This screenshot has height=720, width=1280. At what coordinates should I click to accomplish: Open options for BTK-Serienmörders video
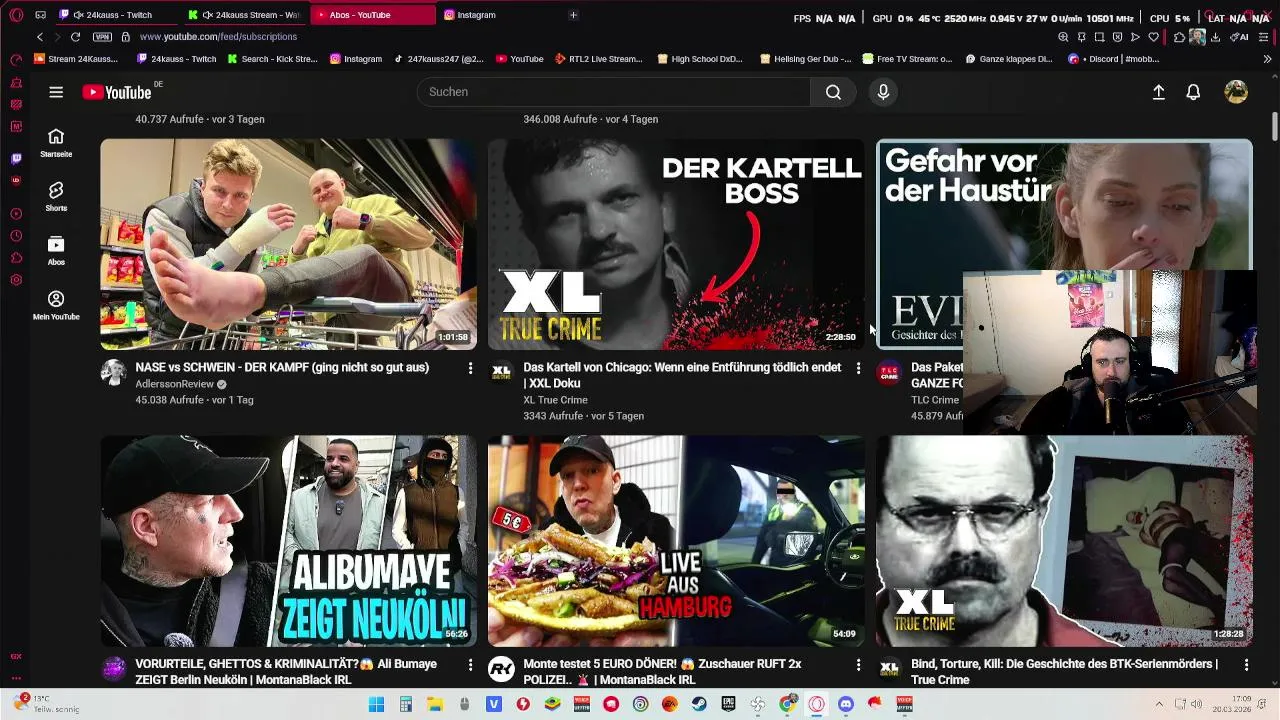1246,664
